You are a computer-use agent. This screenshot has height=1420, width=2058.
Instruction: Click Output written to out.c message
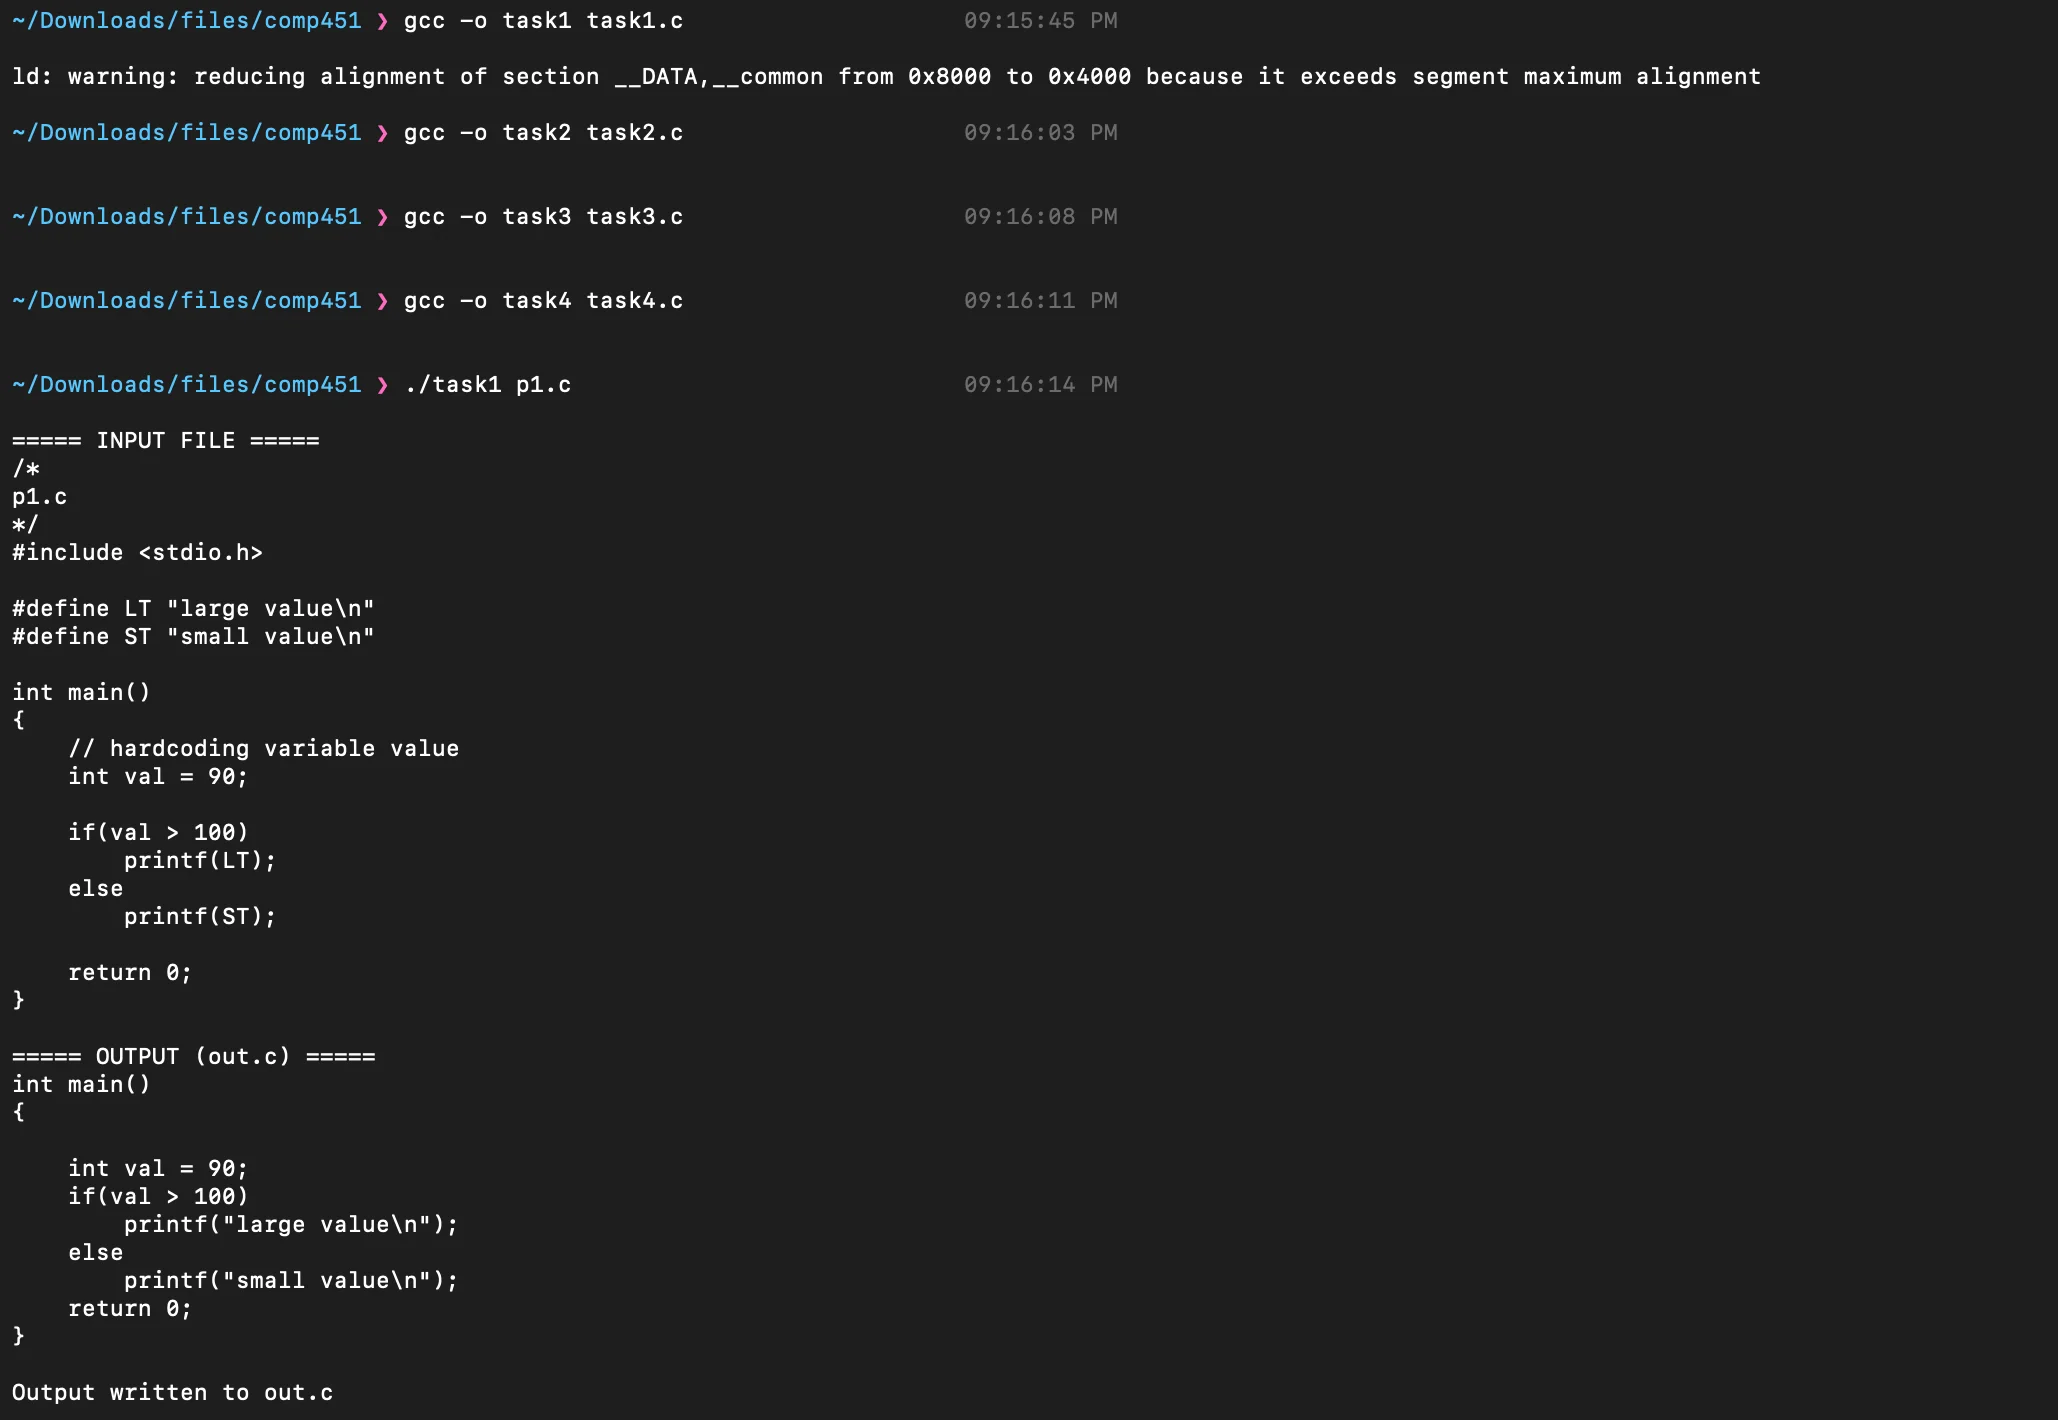tap(172, 1393)
